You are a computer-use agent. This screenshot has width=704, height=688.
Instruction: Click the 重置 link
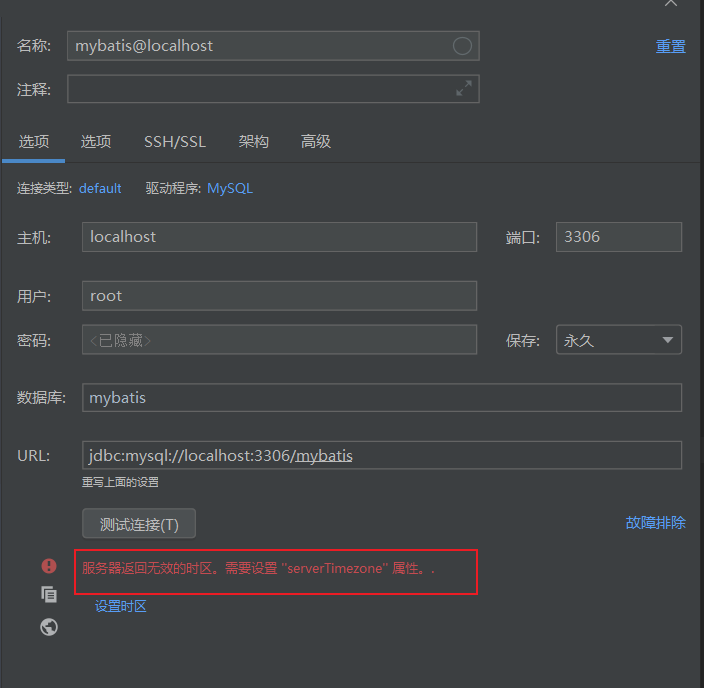coord(671,46)
